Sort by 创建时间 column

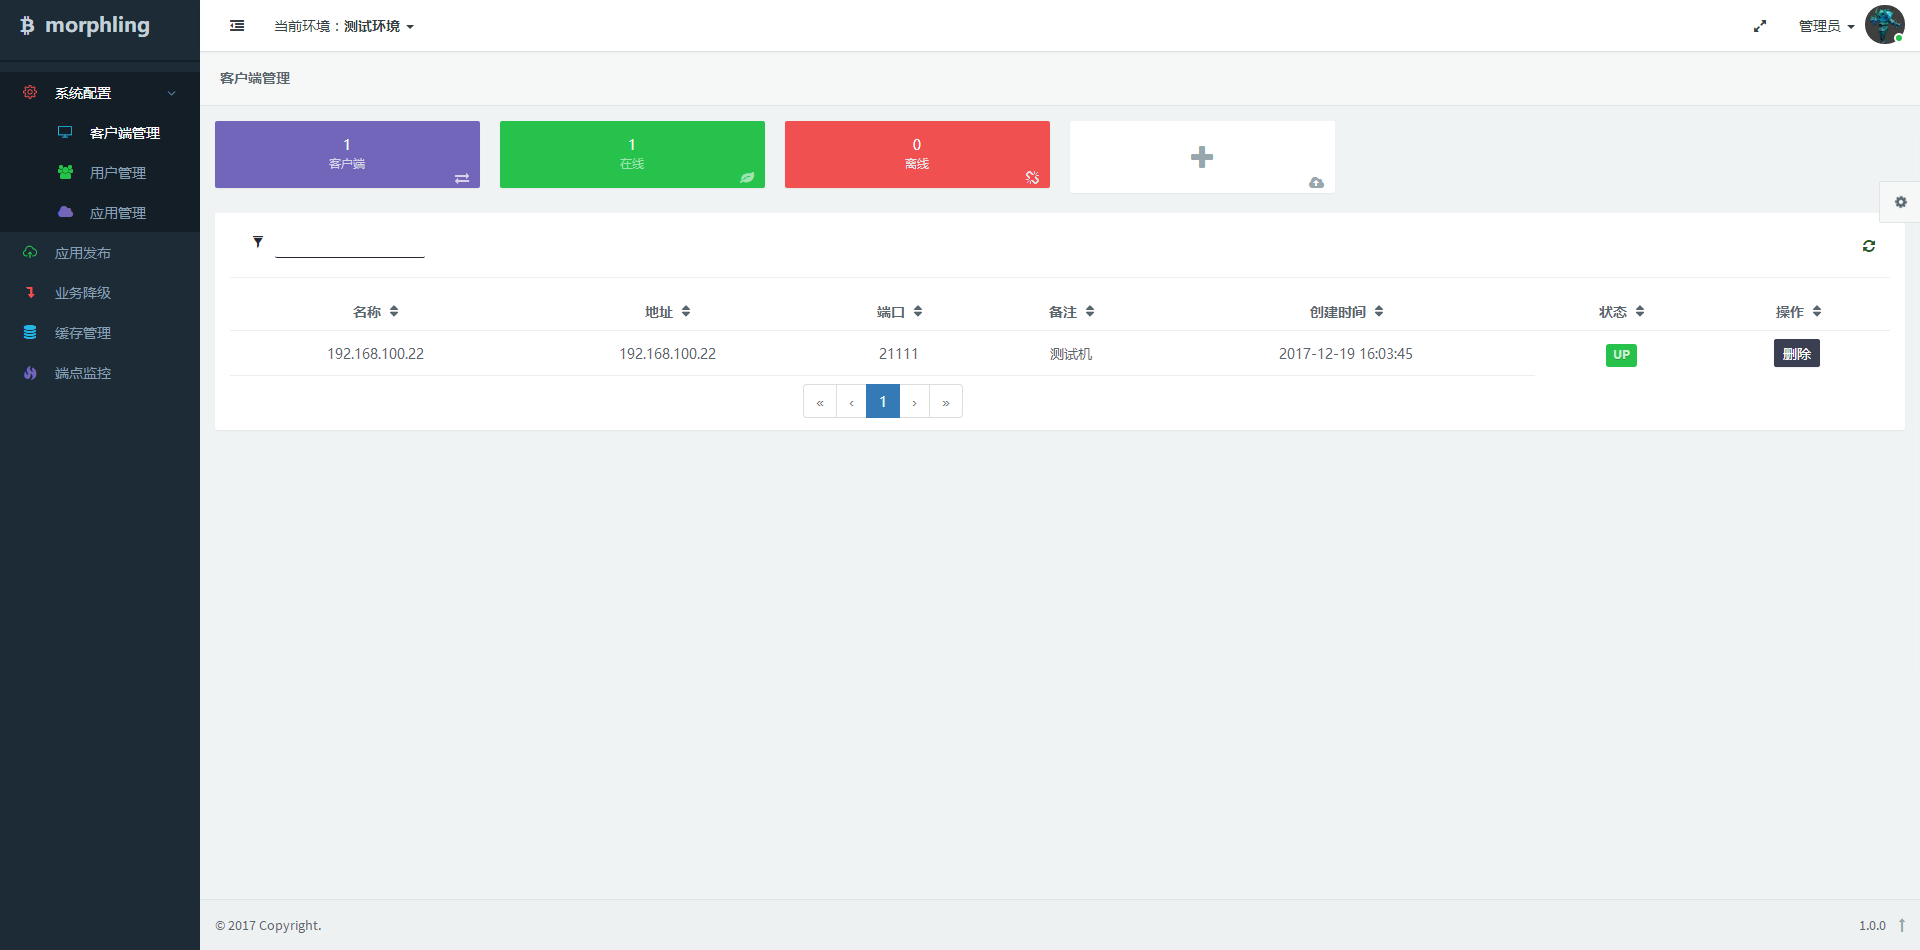(x=1346, y=312)
